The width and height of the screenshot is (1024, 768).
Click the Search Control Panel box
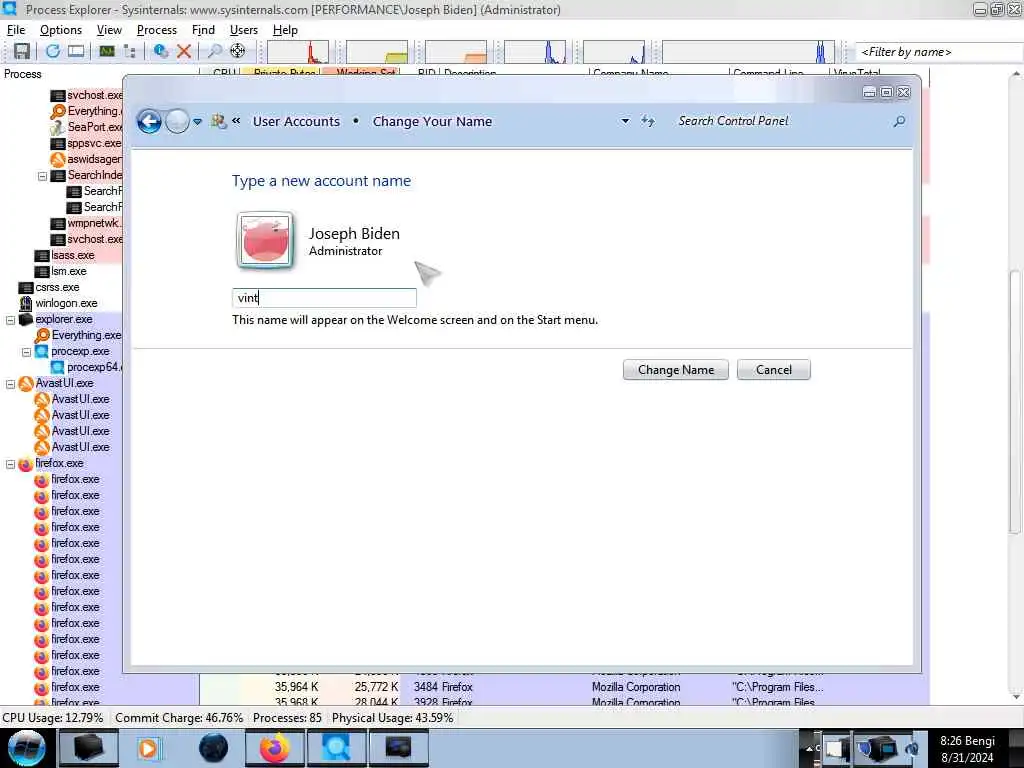pos(784,121)
